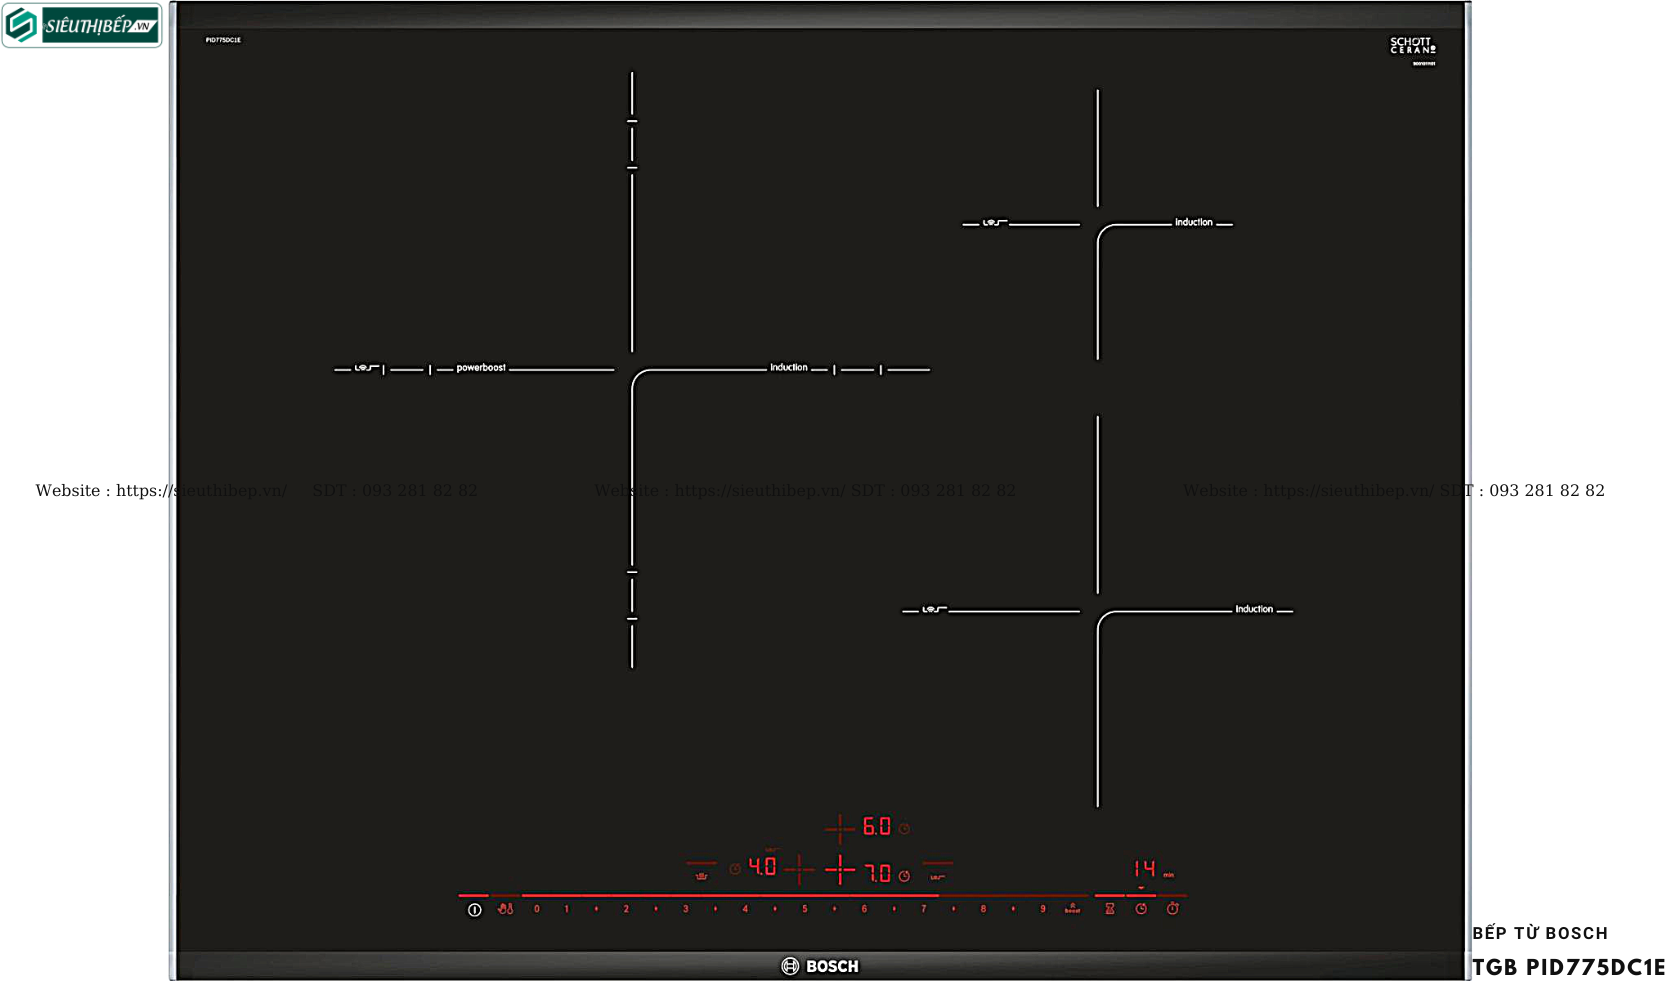
Task: Tap power level 0 on slider
Action: tap(537, 909)
